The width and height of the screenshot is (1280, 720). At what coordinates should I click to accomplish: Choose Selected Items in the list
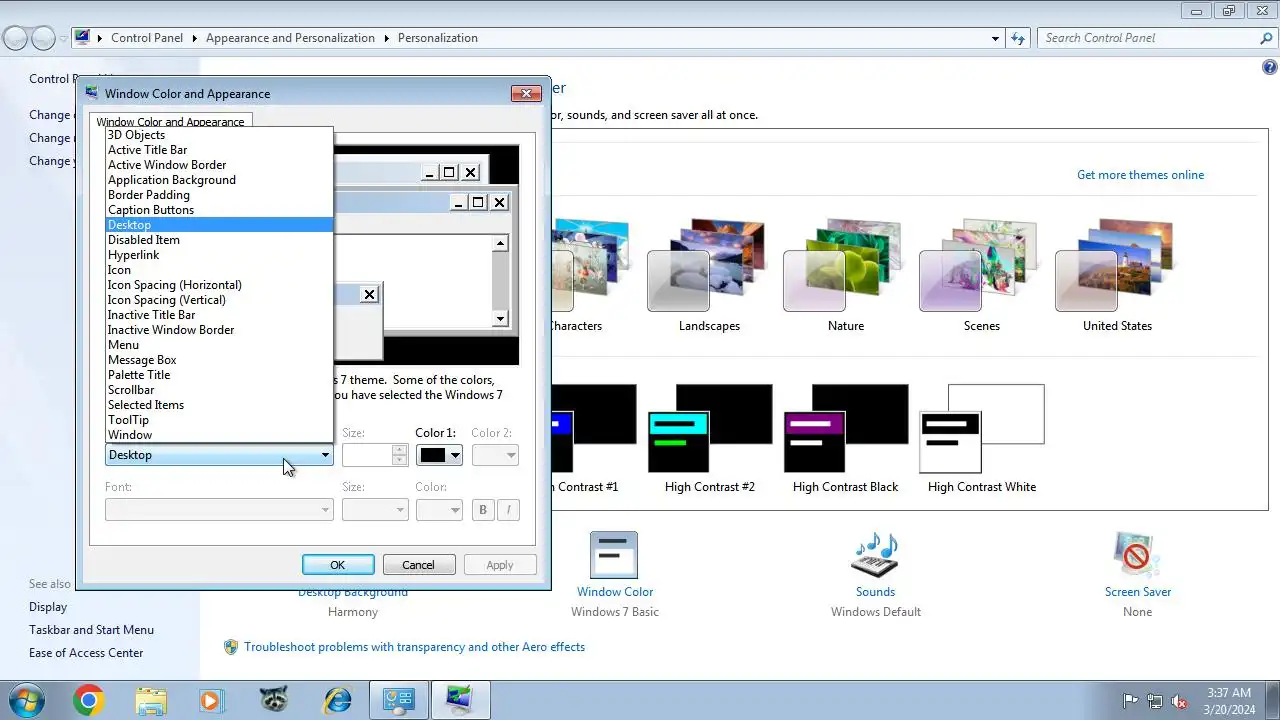(219, 405)
